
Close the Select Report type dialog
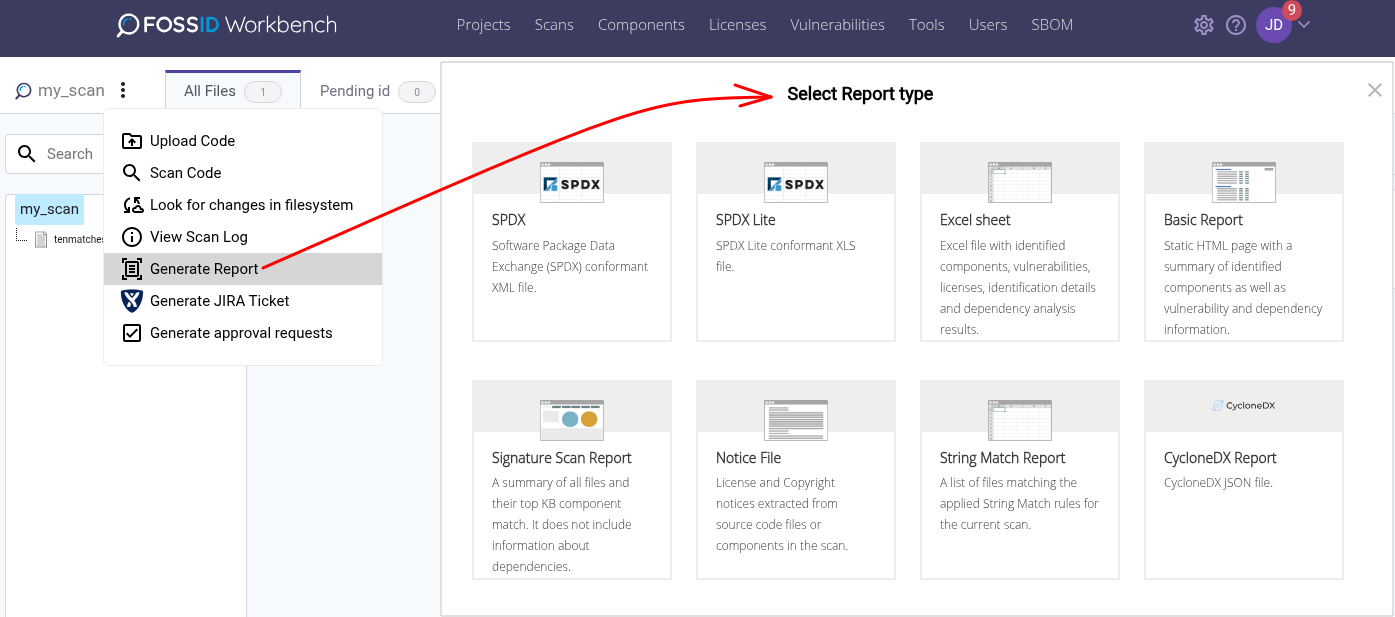pos(1375,90)
